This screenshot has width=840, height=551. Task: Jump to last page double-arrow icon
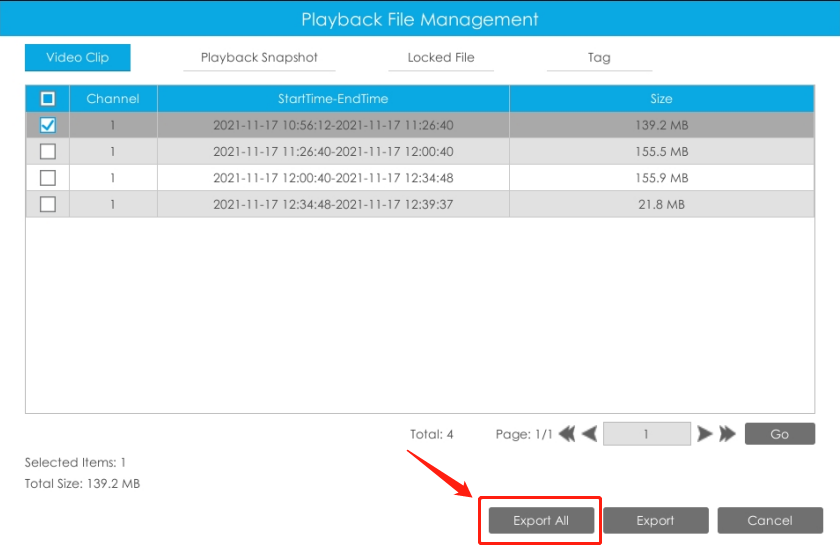[727, 434]
